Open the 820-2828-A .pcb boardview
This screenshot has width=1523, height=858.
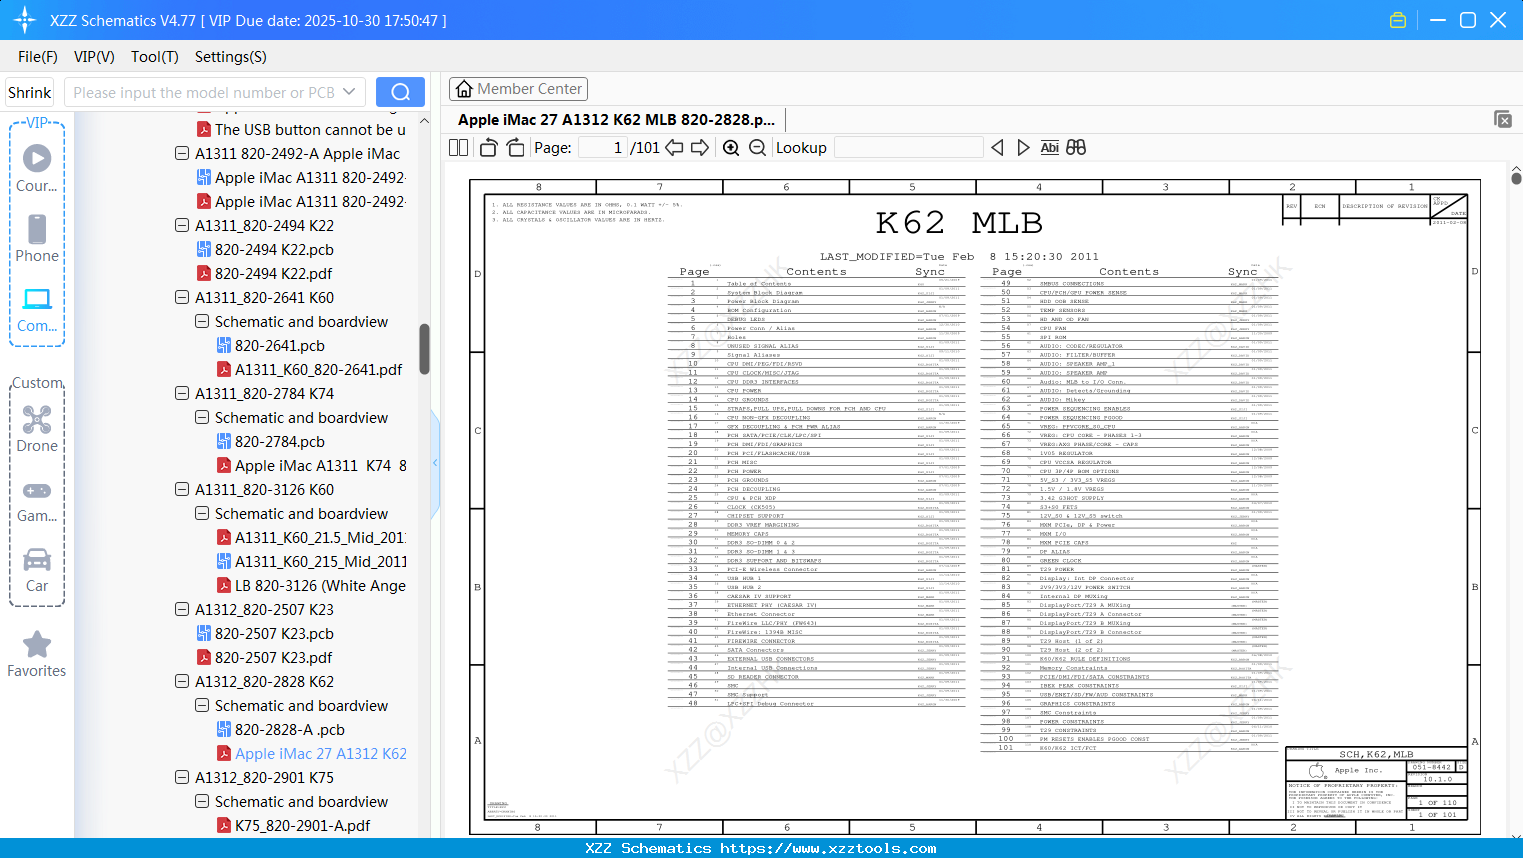pos(289,730)
